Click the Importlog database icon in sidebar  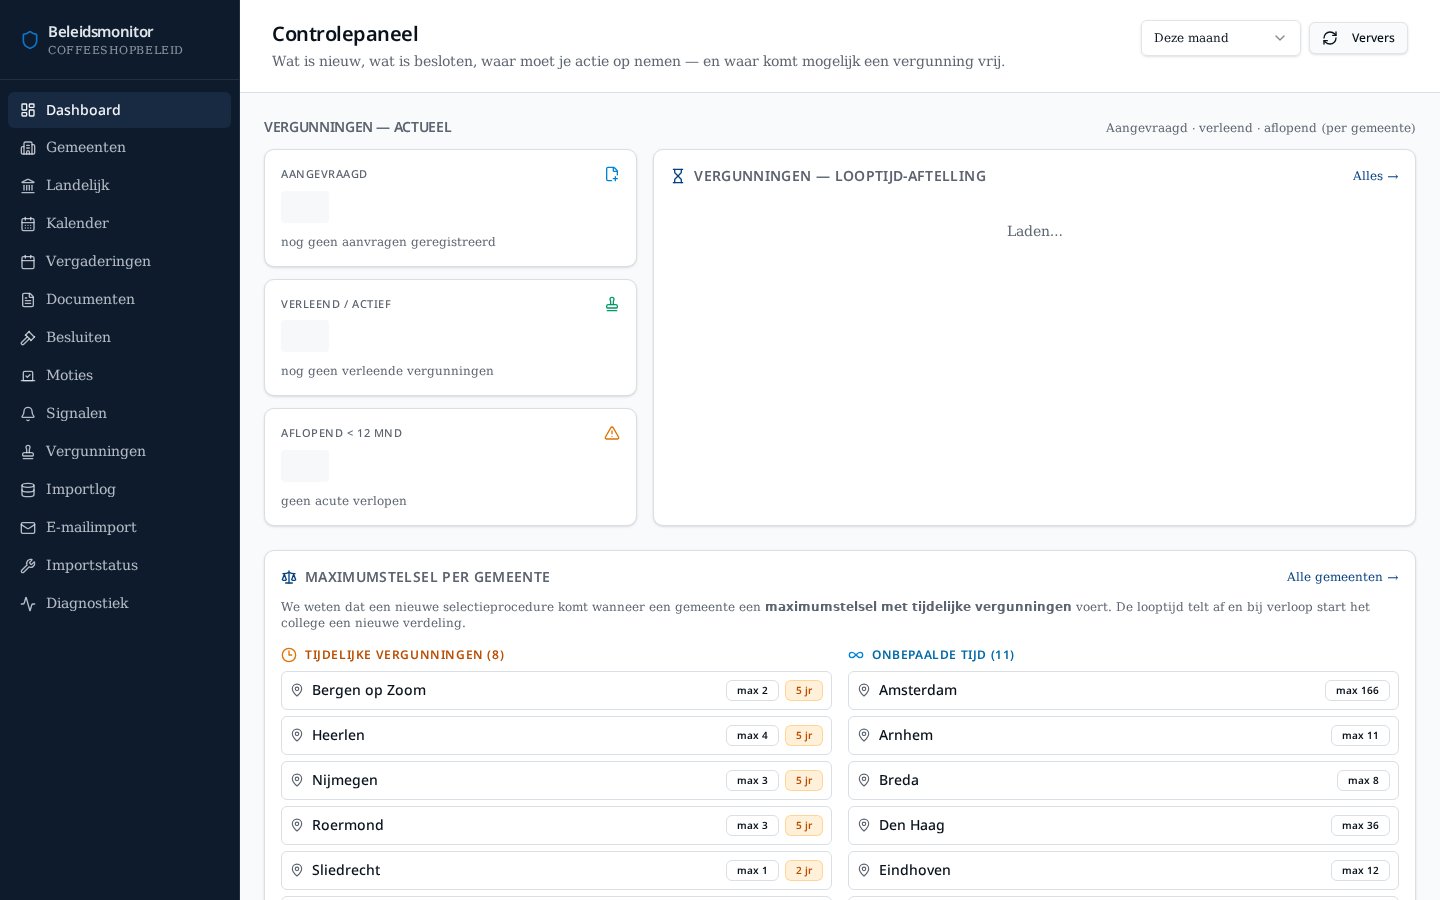coord(28,490)
